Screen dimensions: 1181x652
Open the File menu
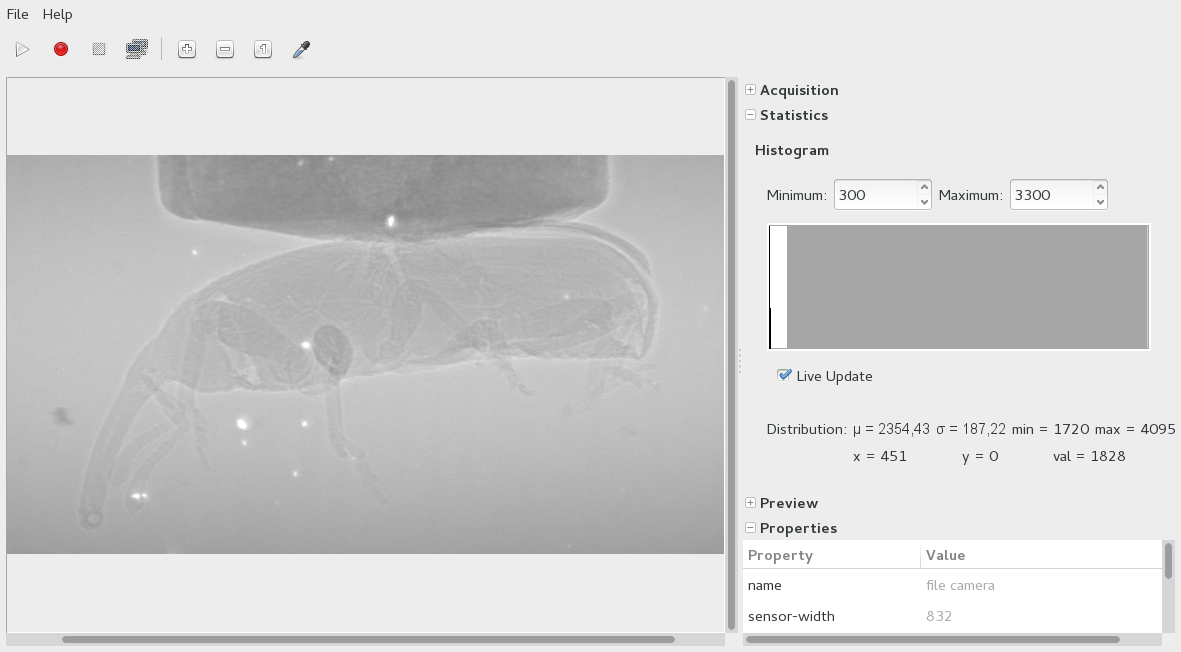pos(17,14)
